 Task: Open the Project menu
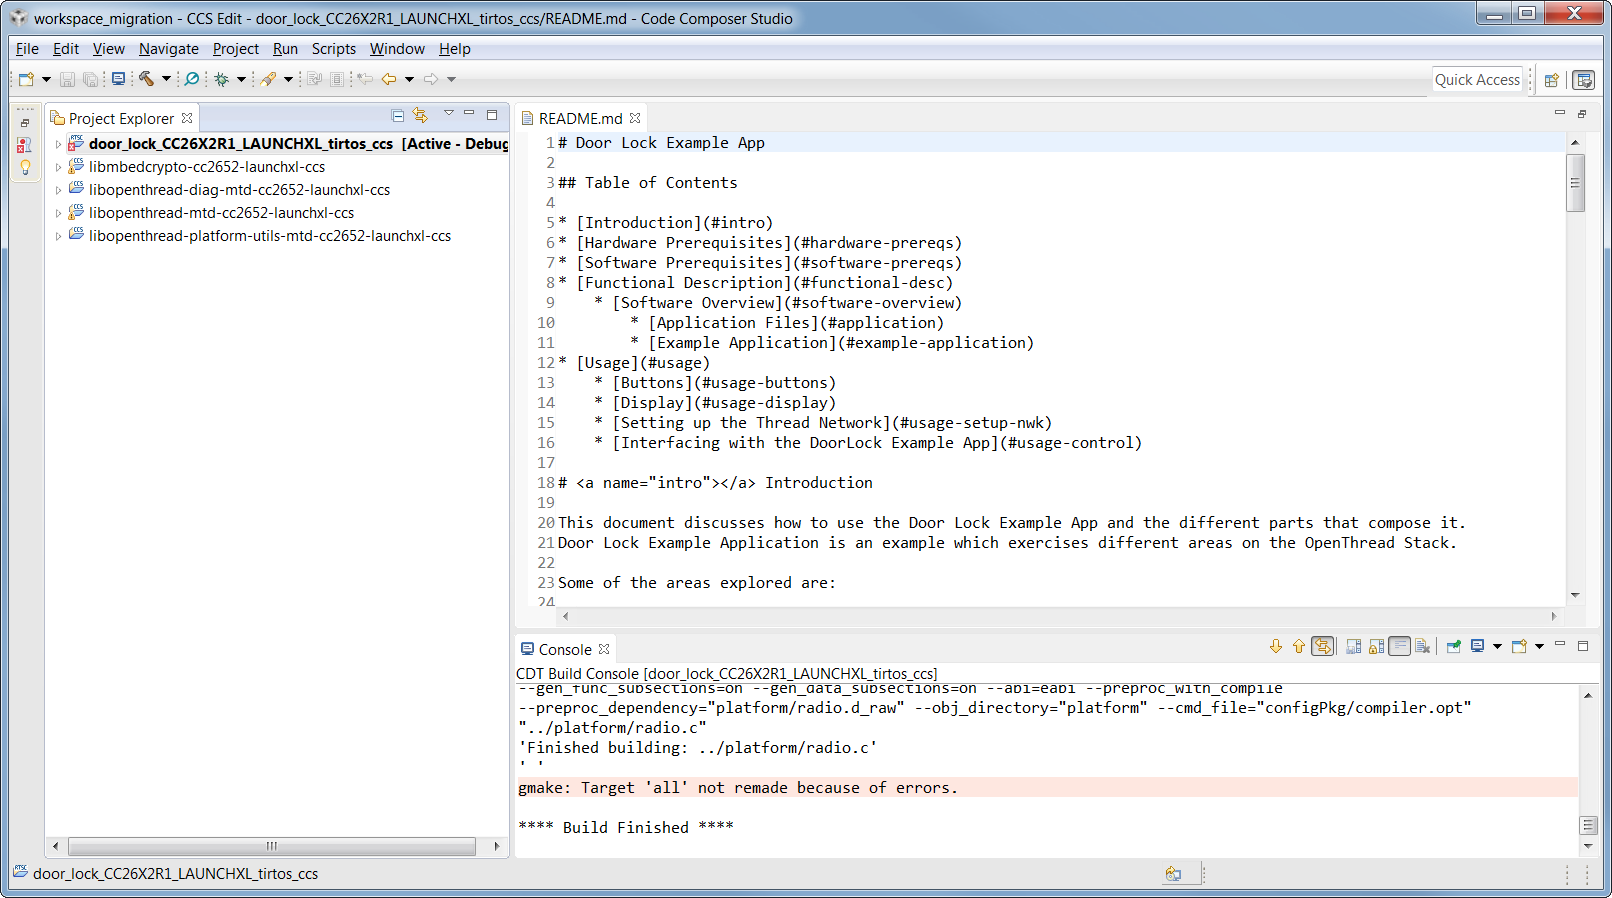(x=236, y=49)
